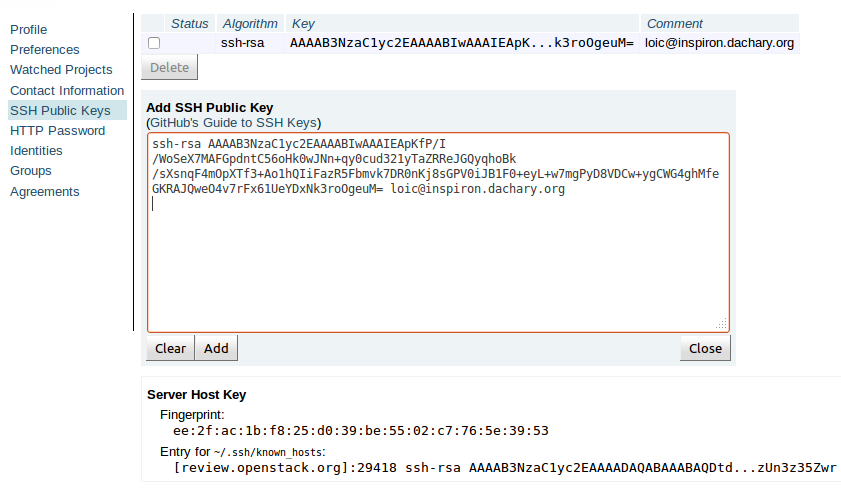The width and height of the screenshot is (841, 492).
Task: Go to Preferences in the sidebar
Action: (x=45, y=49)
